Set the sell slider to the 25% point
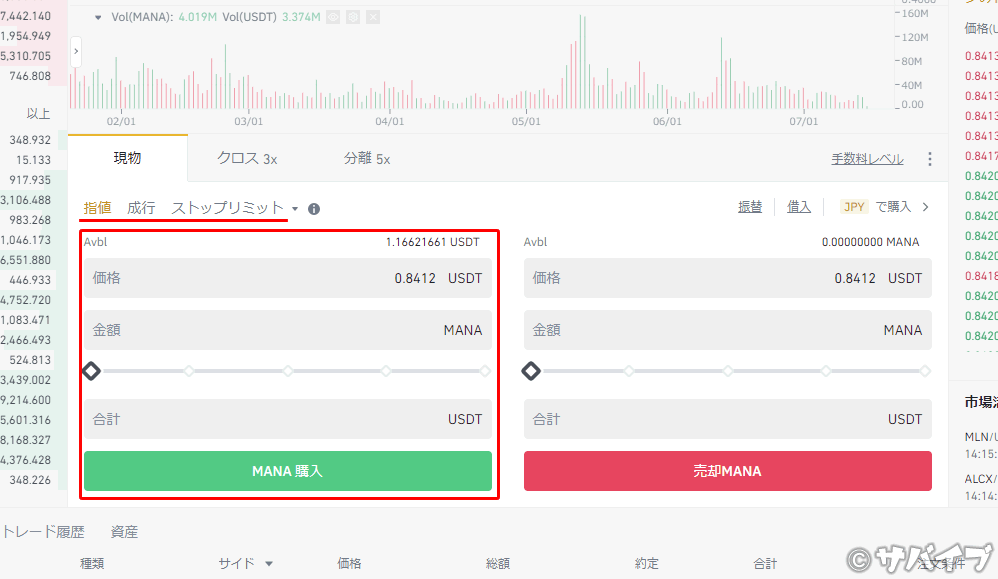The height and width of the screenshot is (579, 998). [x=629, y=371]
